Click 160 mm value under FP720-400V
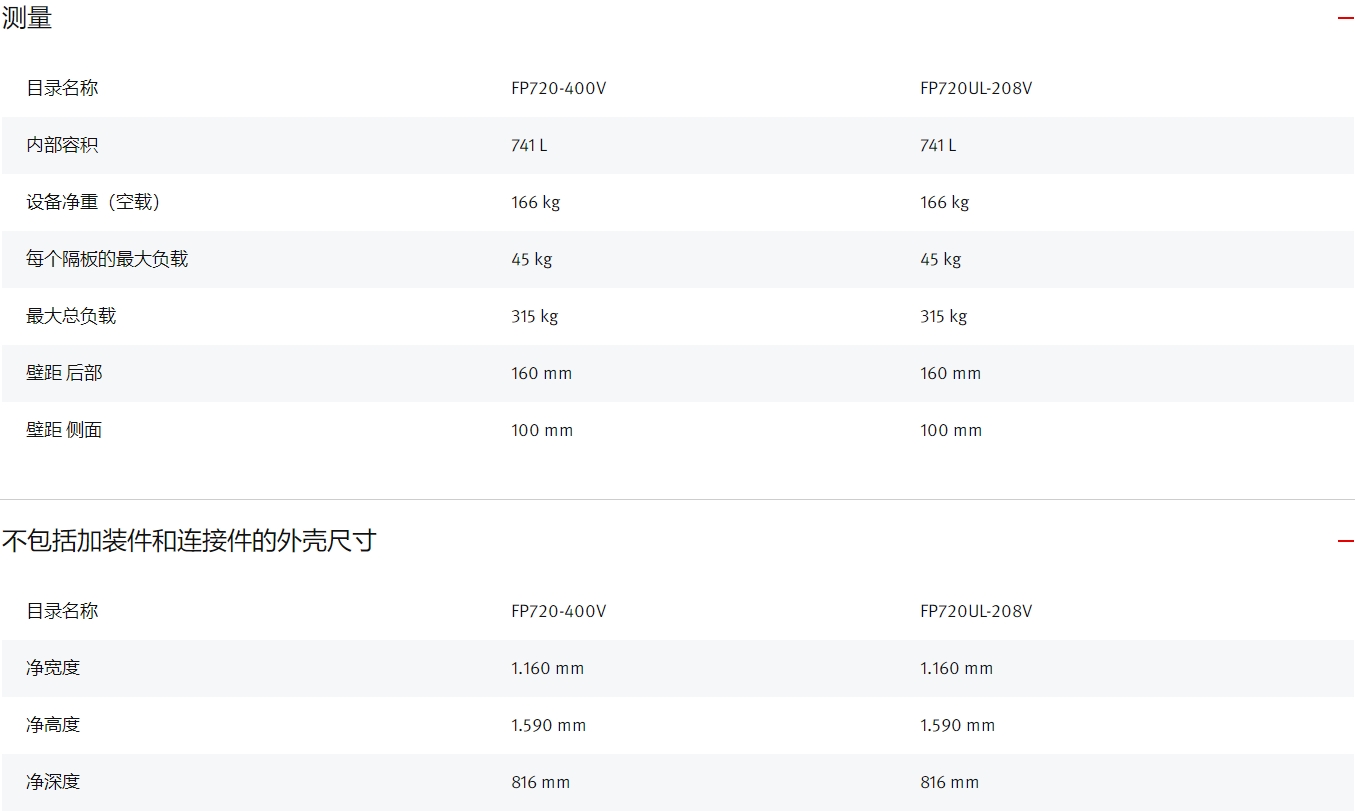This screenshot has height=811, width=1355. point(542,373)
